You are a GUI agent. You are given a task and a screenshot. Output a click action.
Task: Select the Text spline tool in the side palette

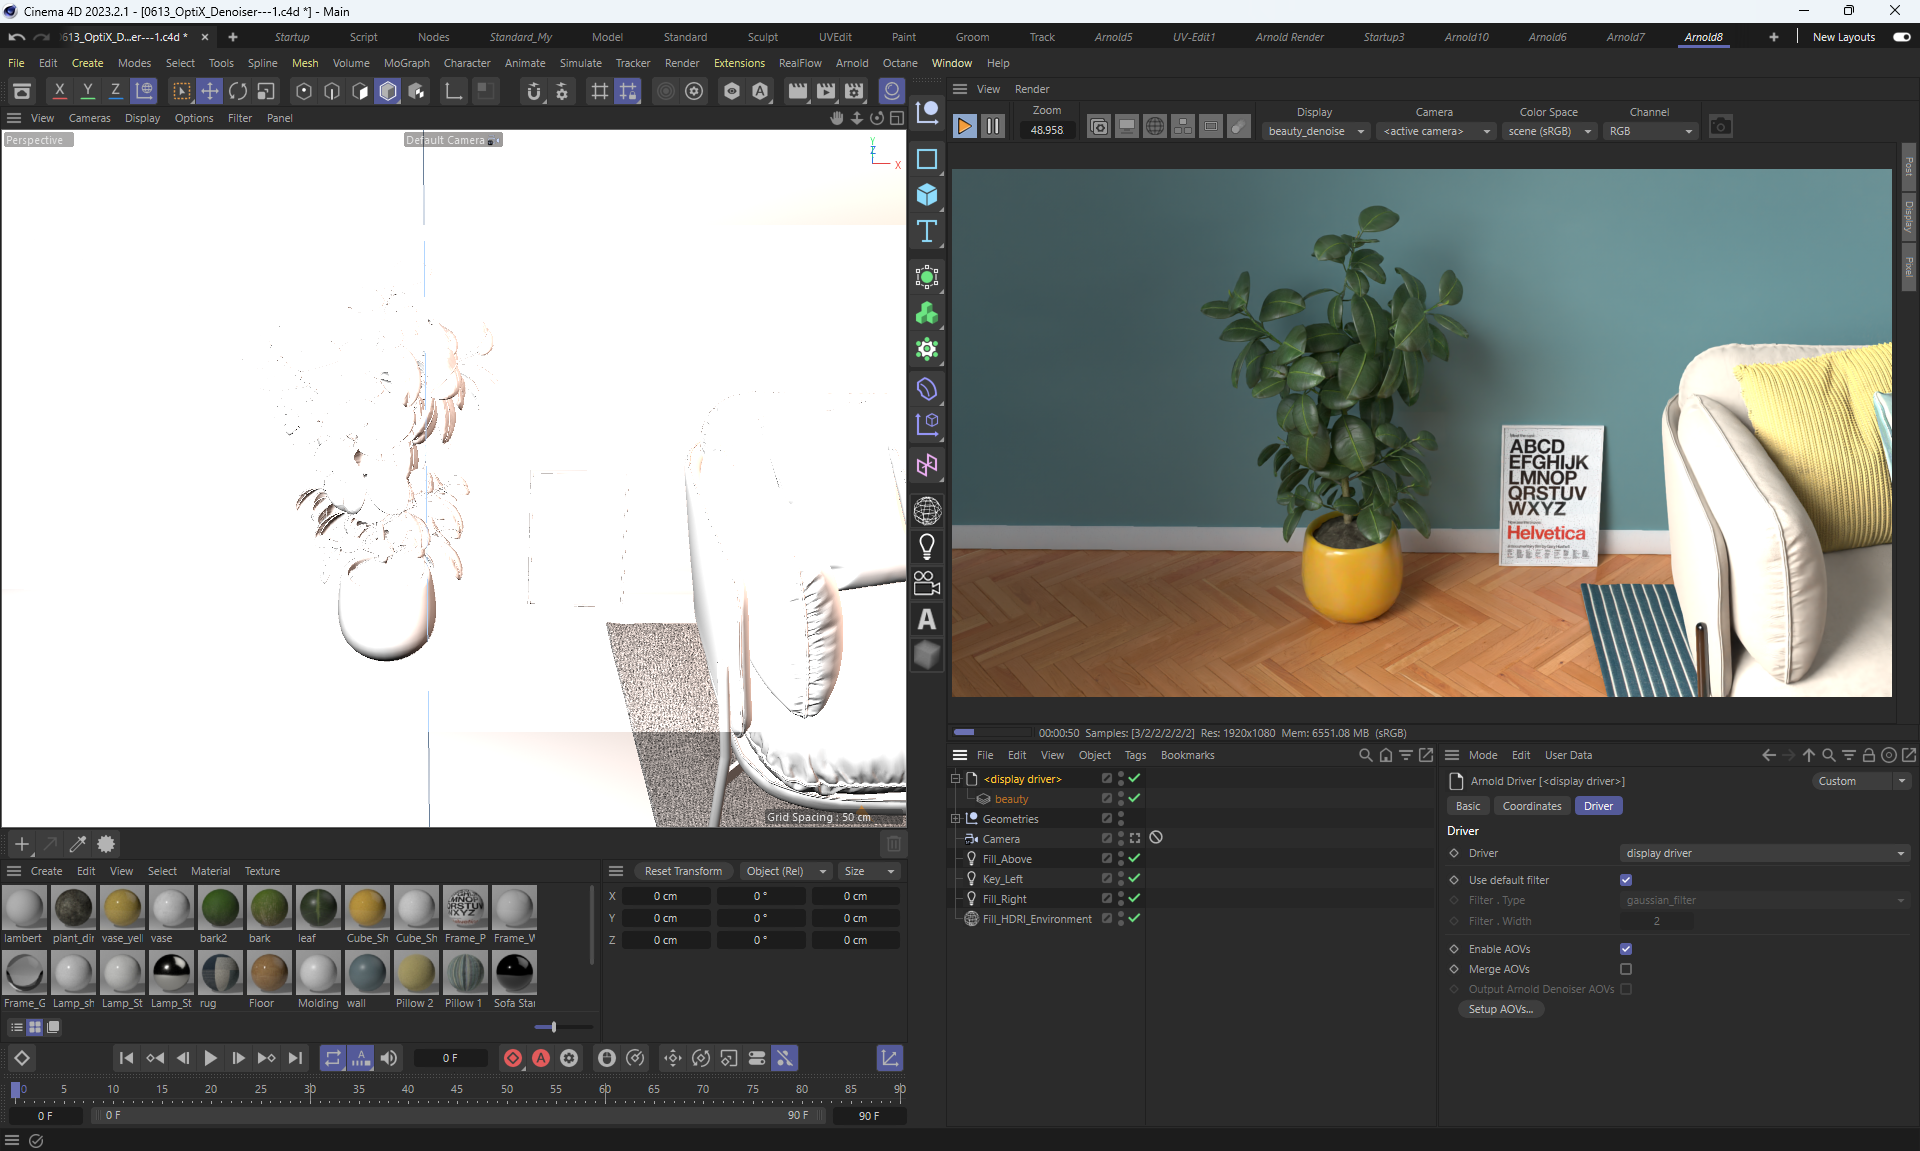pos(927,231)
